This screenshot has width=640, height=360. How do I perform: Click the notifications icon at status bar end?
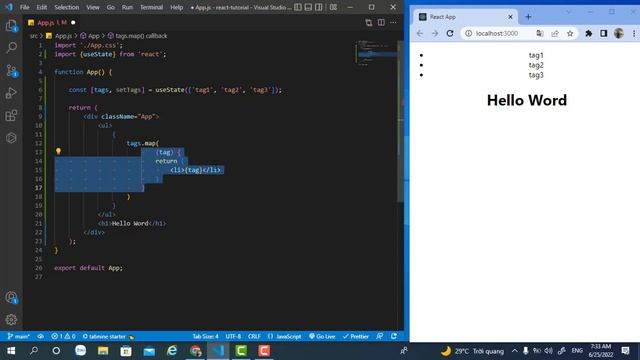(394, 336)
